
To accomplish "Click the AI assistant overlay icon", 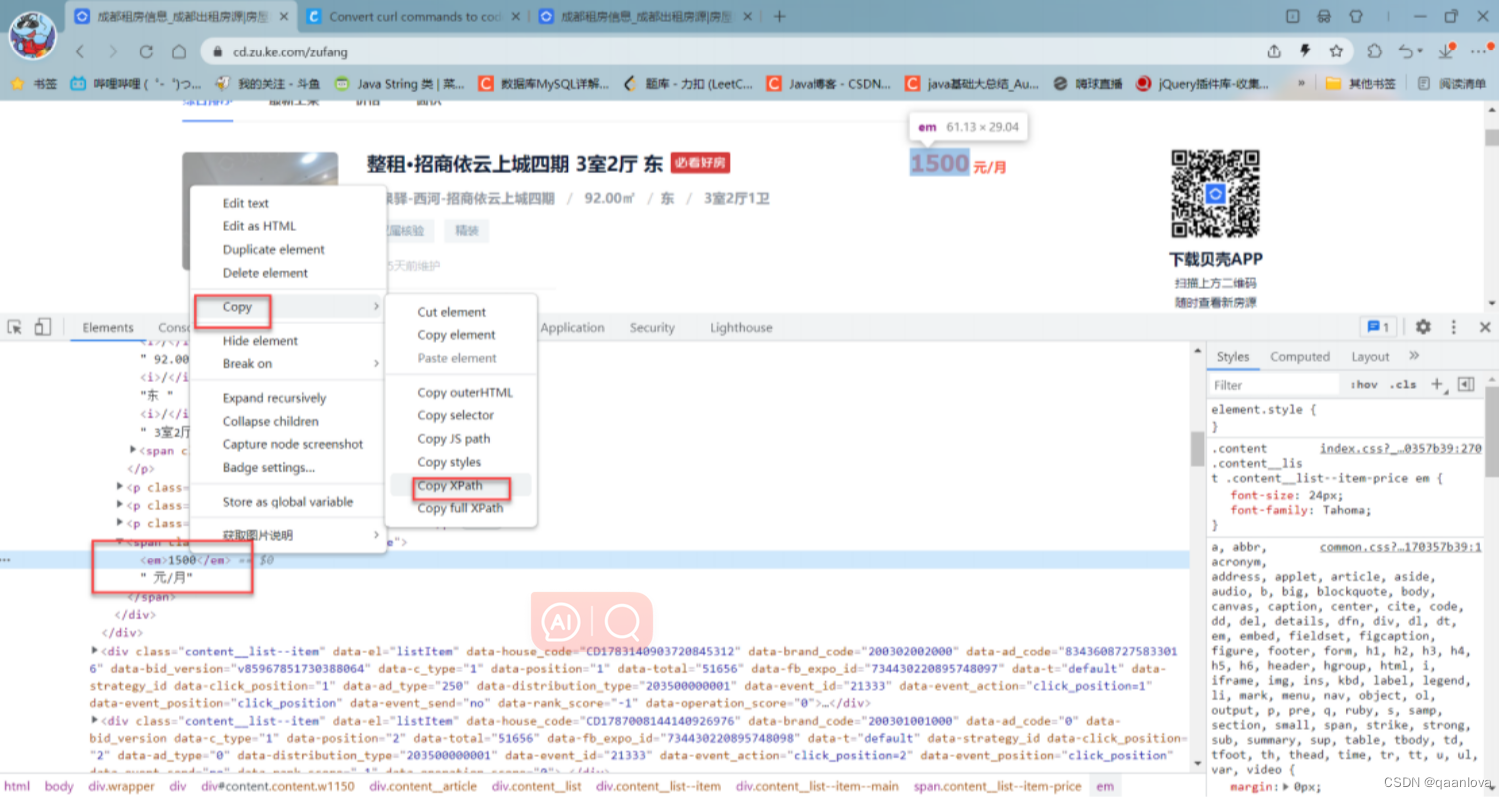I will (x=560, y=623).
